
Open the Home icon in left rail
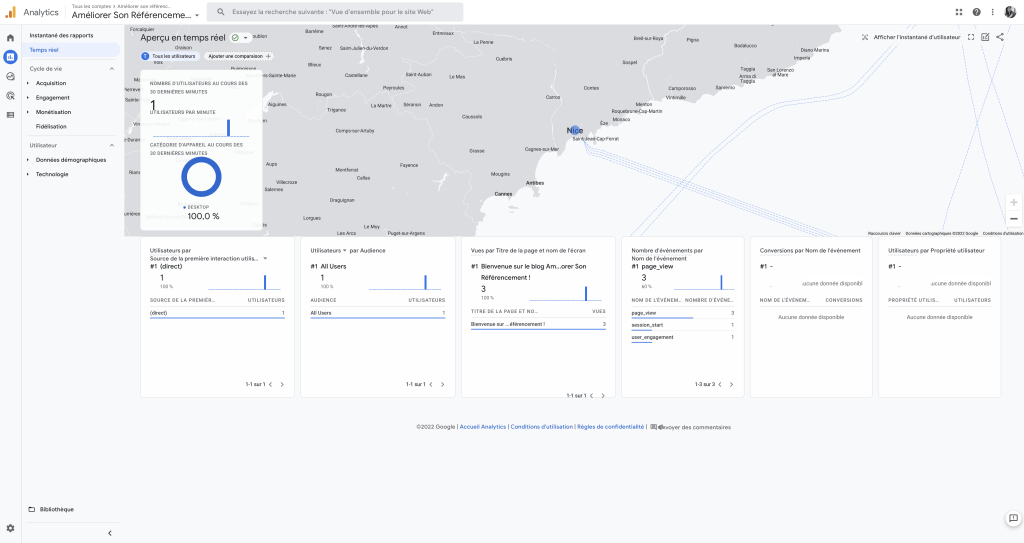[10, 38]
